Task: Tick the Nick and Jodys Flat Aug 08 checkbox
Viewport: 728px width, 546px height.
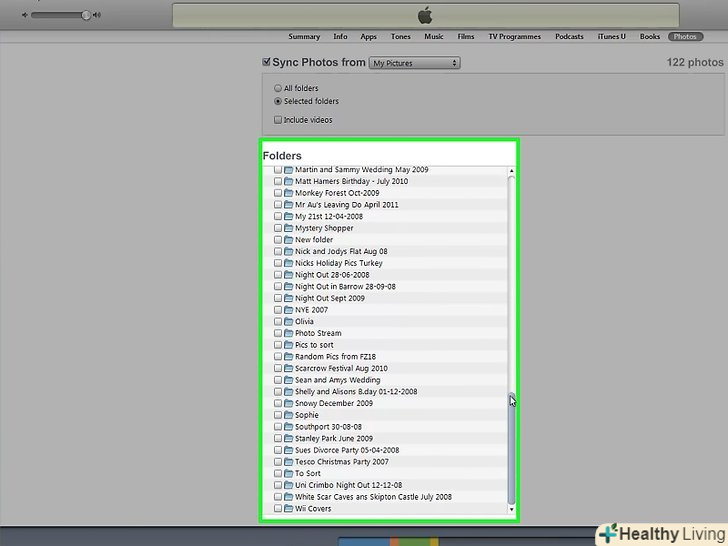Action: point(278,251)
